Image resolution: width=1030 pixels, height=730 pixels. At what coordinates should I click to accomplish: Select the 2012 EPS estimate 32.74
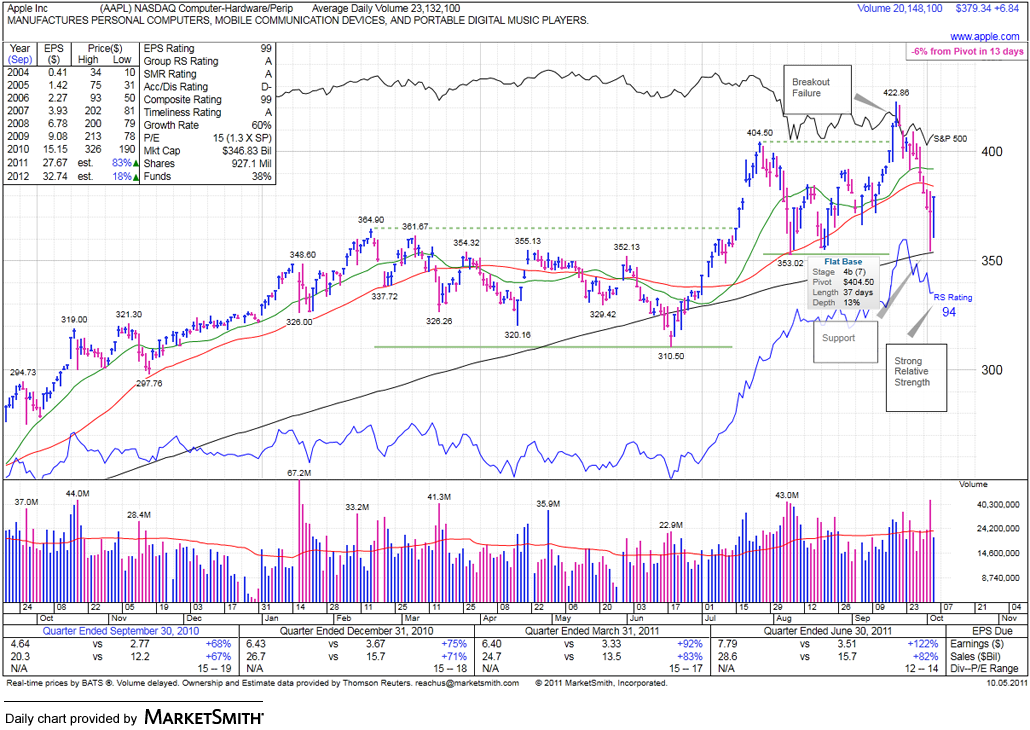pos(55,177)
